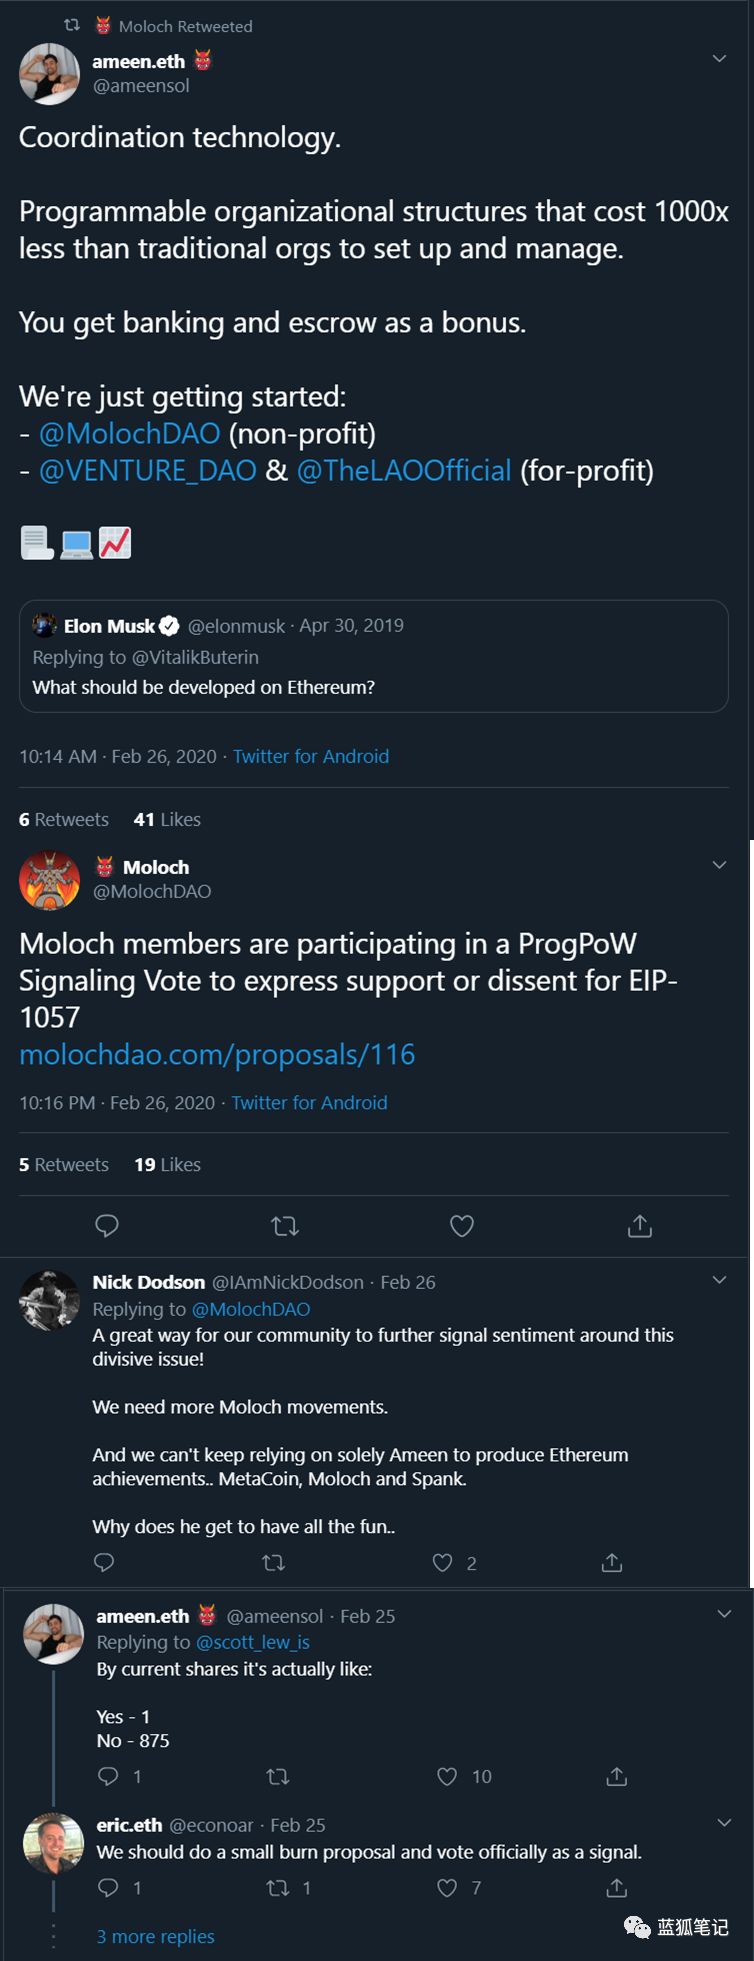
Task: Reply to Moloch's ProgPoW tweet
Action: point(107,1226)
